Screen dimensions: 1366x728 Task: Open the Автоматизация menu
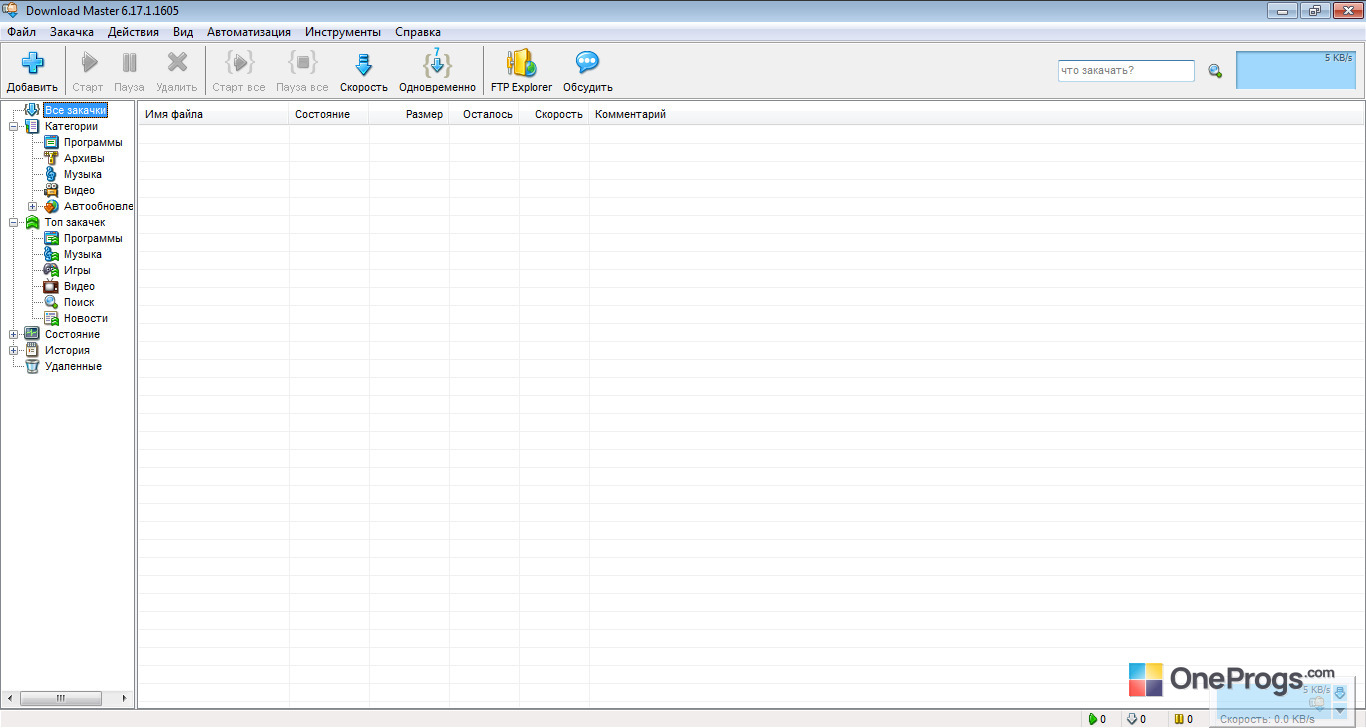click(x=249, y=32)
